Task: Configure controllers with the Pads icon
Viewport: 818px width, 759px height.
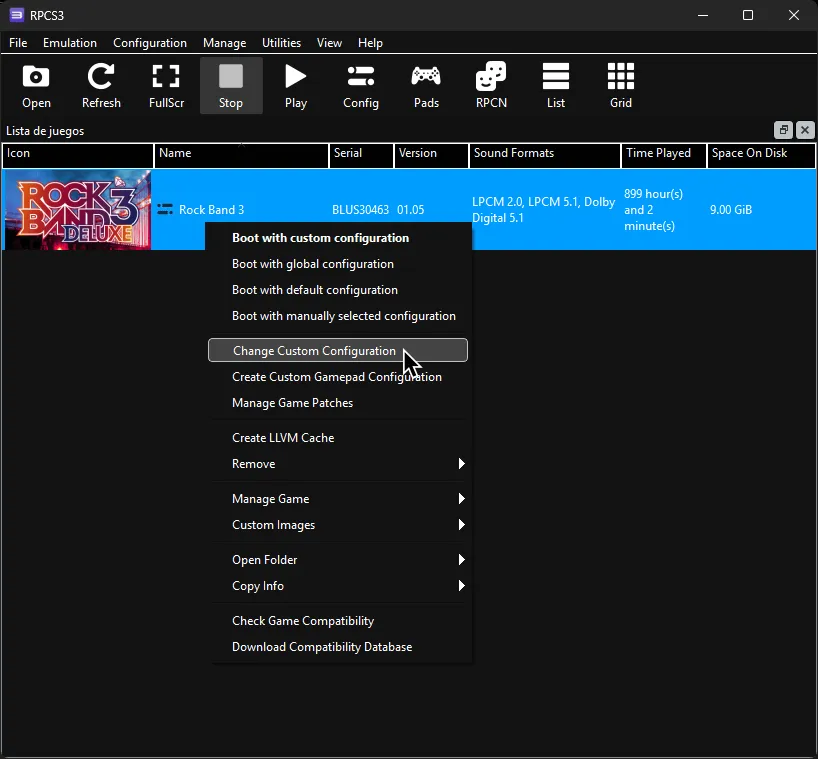Action: pos(426,85)
